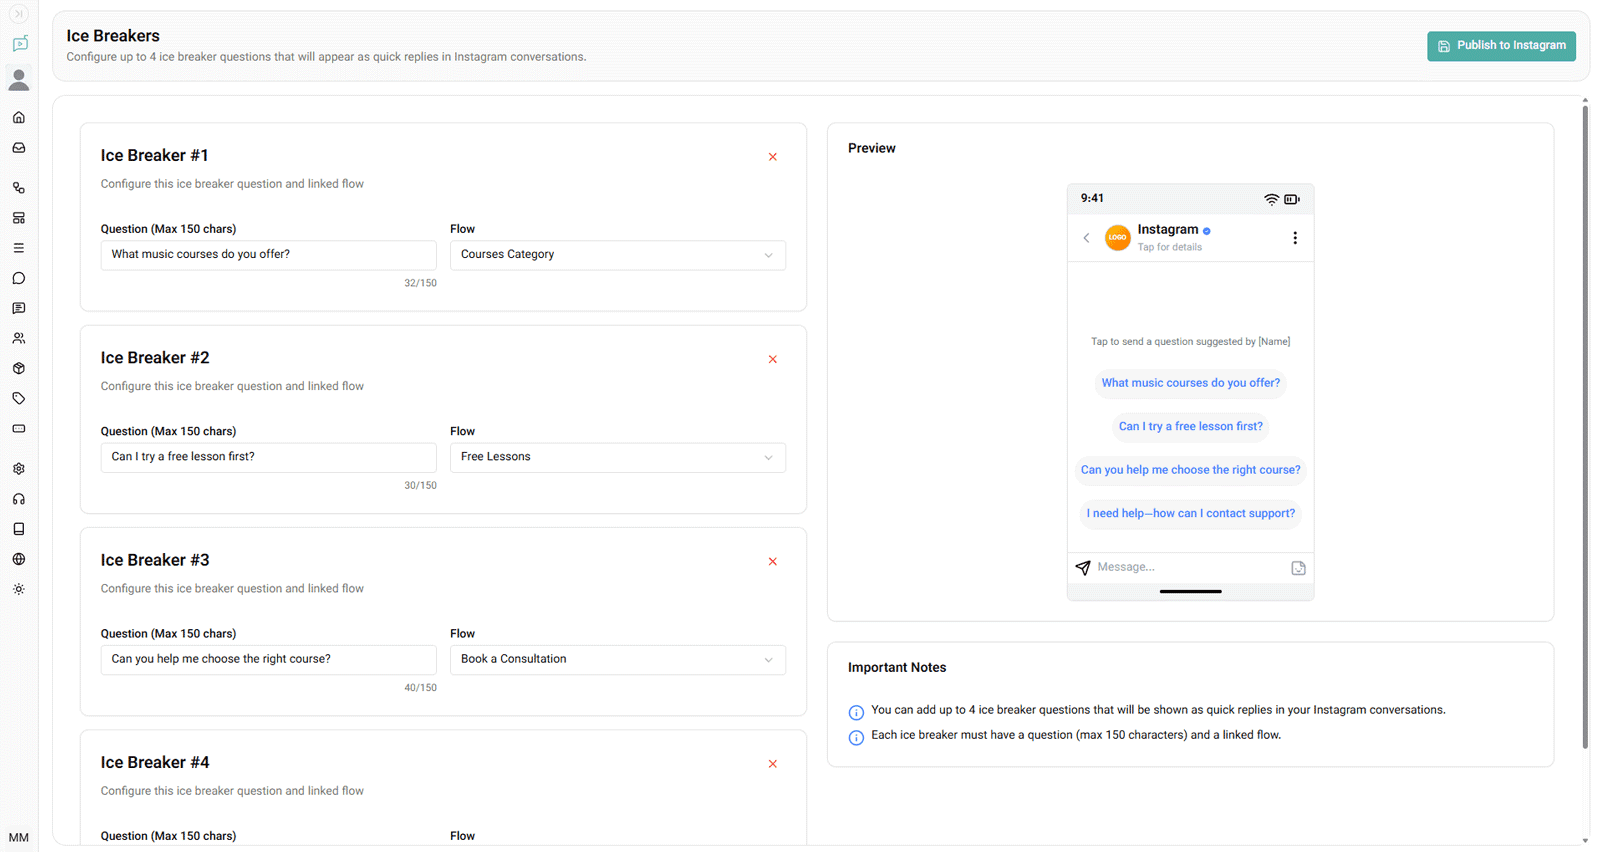Viewport: 1600px width, 852px height.
Task: Click the 'Ice Breaker #4' heading
Action: pyautogui.click(x=155, y=763)
